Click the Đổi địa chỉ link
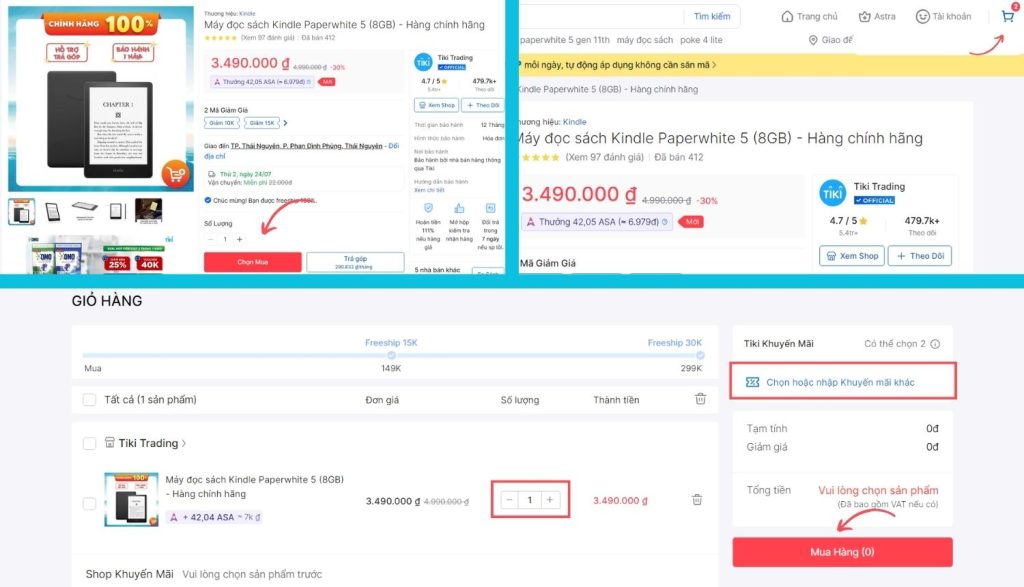The image size is (1024, 587). point(301,151)
